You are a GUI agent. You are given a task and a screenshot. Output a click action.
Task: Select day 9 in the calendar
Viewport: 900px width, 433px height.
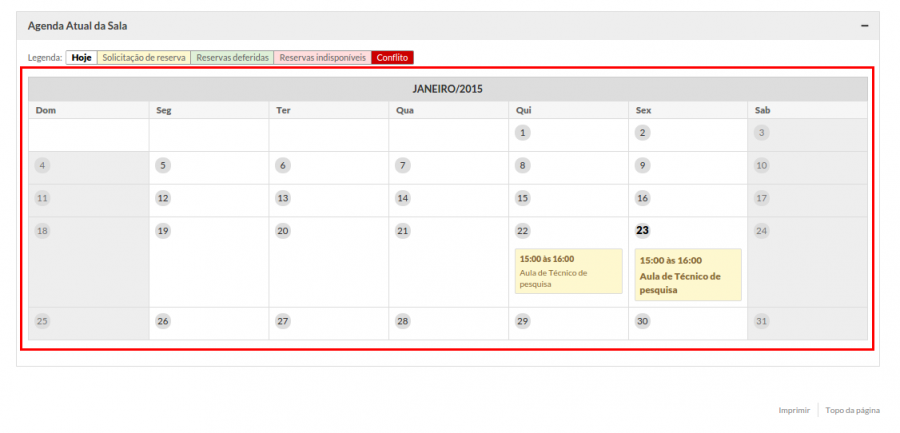pos(642,166)
